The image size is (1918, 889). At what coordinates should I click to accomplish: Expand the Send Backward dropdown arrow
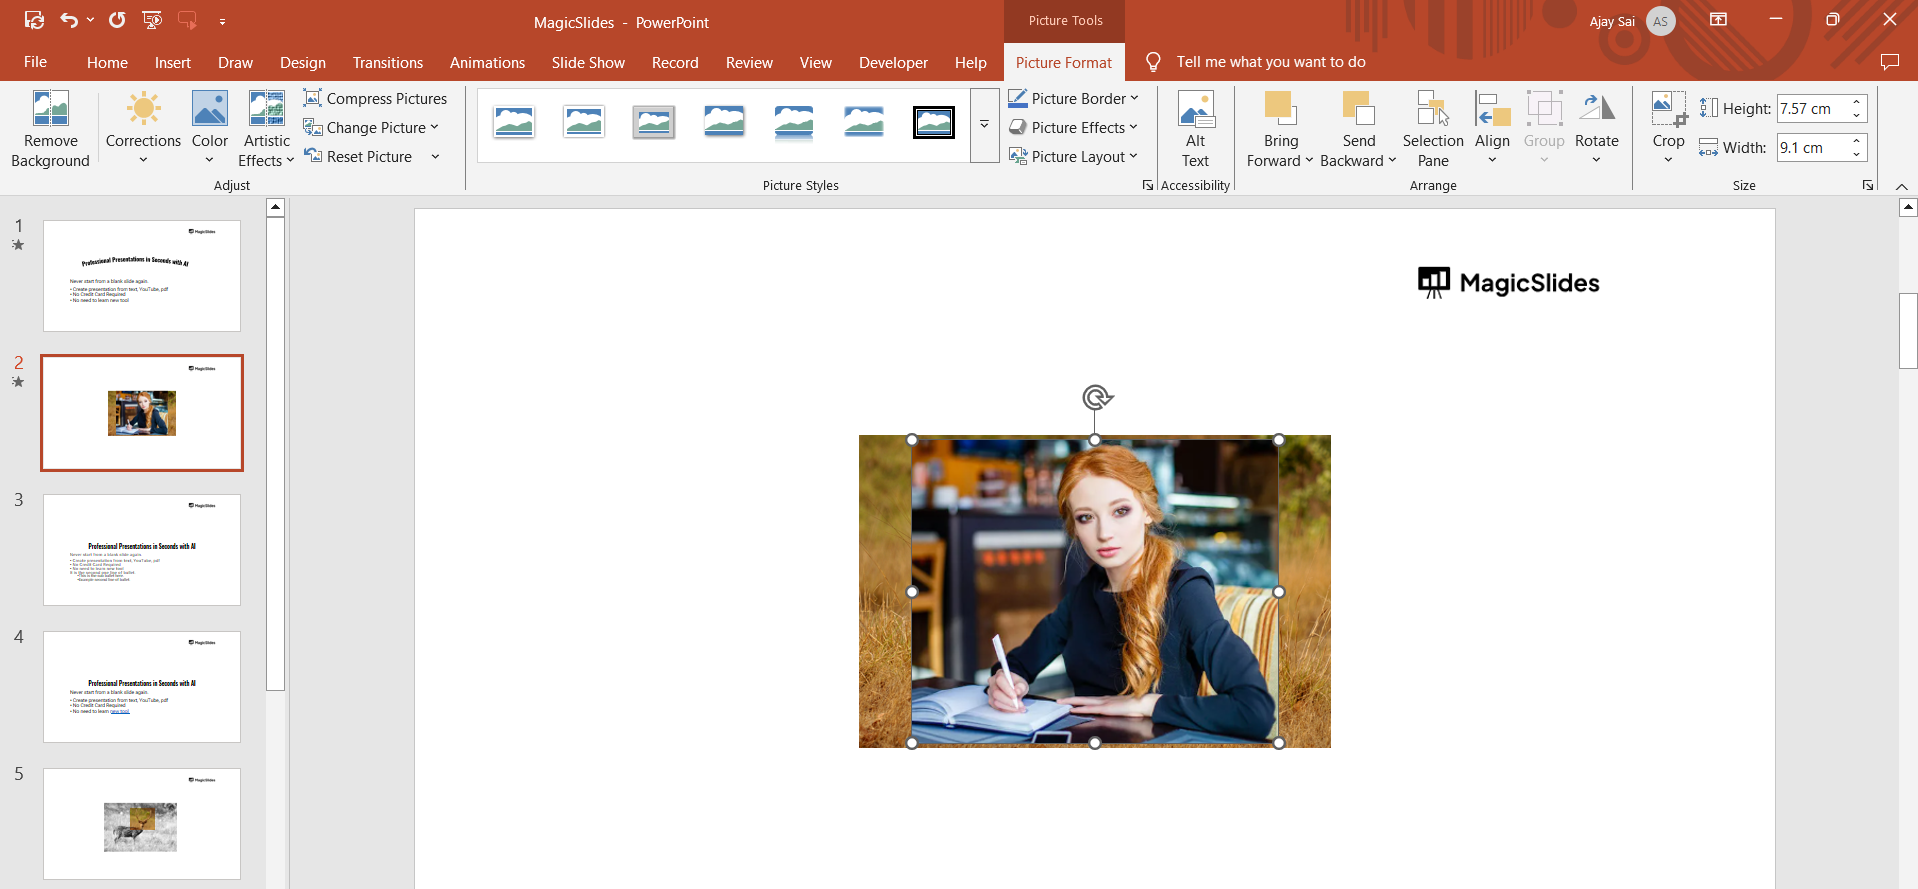1392,160
